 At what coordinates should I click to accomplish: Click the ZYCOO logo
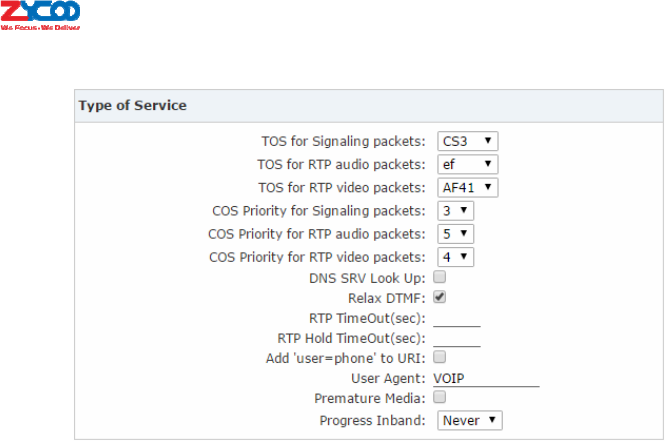coord(42,16)
